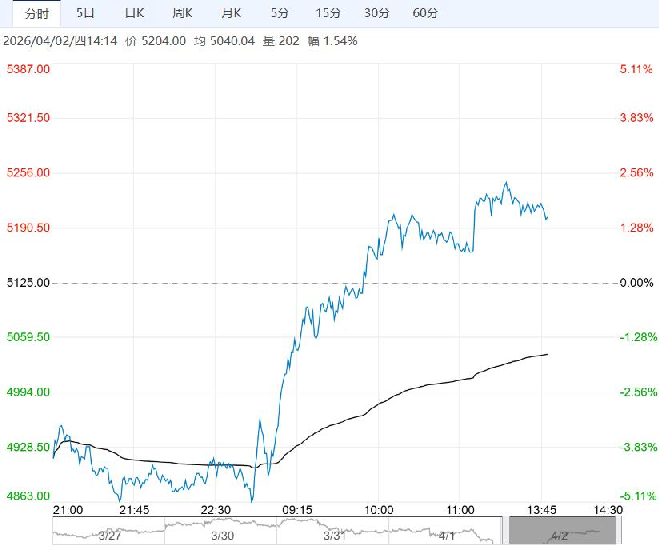Switch to the 周K weekly tab

(x=182, y=13)
